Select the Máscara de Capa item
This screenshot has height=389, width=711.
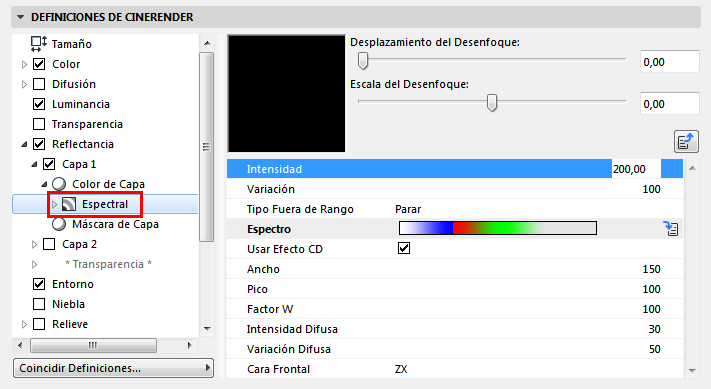pyautogui.click(x=115, y=224)
